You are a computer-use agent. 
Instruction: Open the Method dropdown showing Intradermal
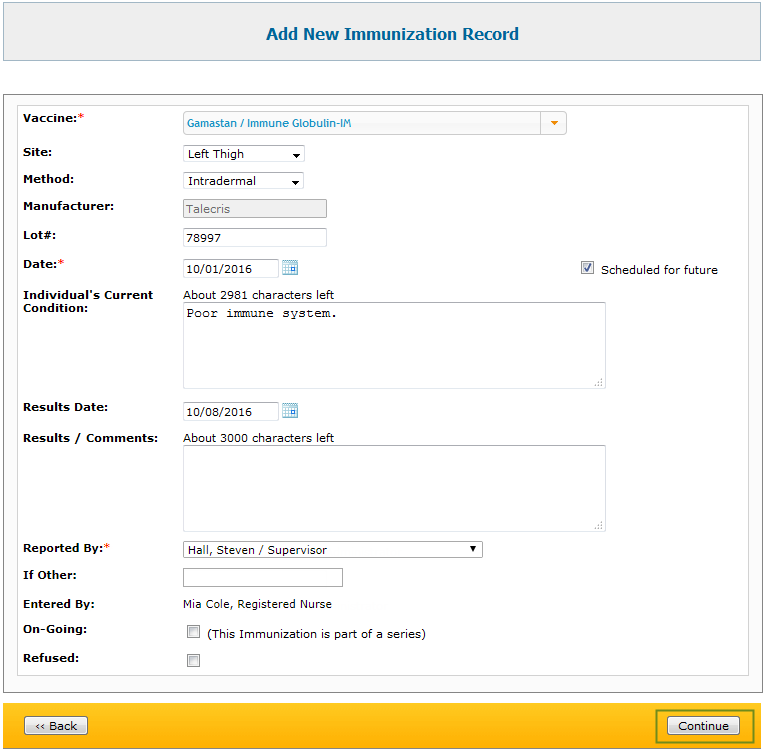[243, 181]
